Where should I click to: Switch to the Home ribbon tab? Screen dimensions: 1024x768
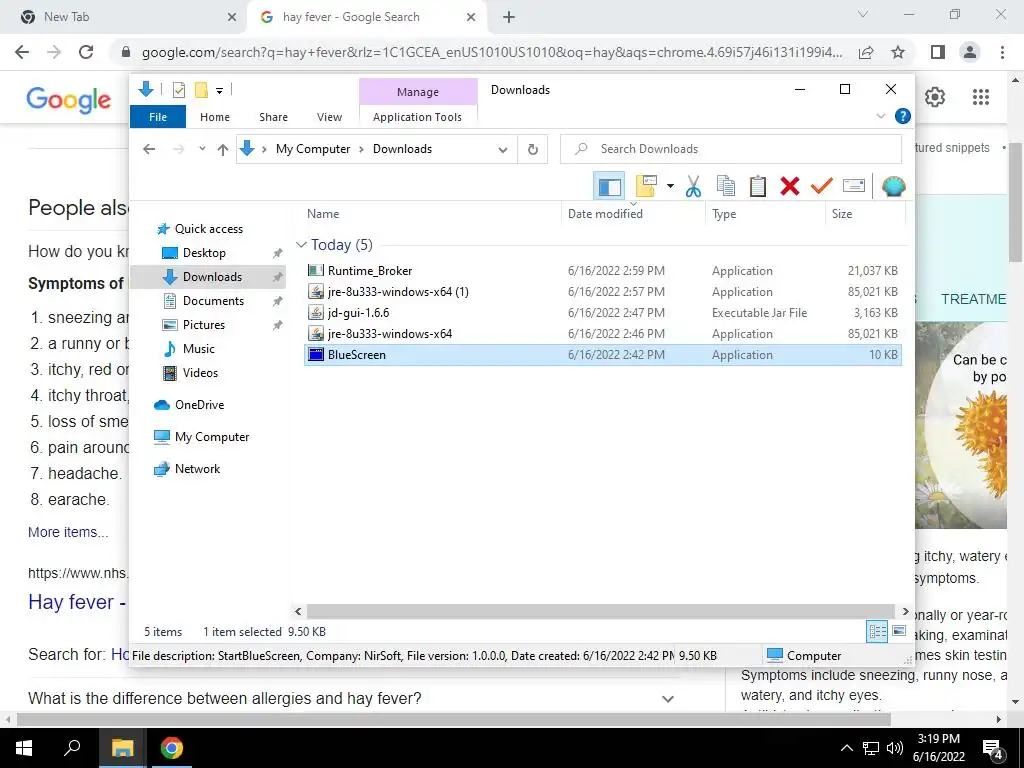[215, 117]
